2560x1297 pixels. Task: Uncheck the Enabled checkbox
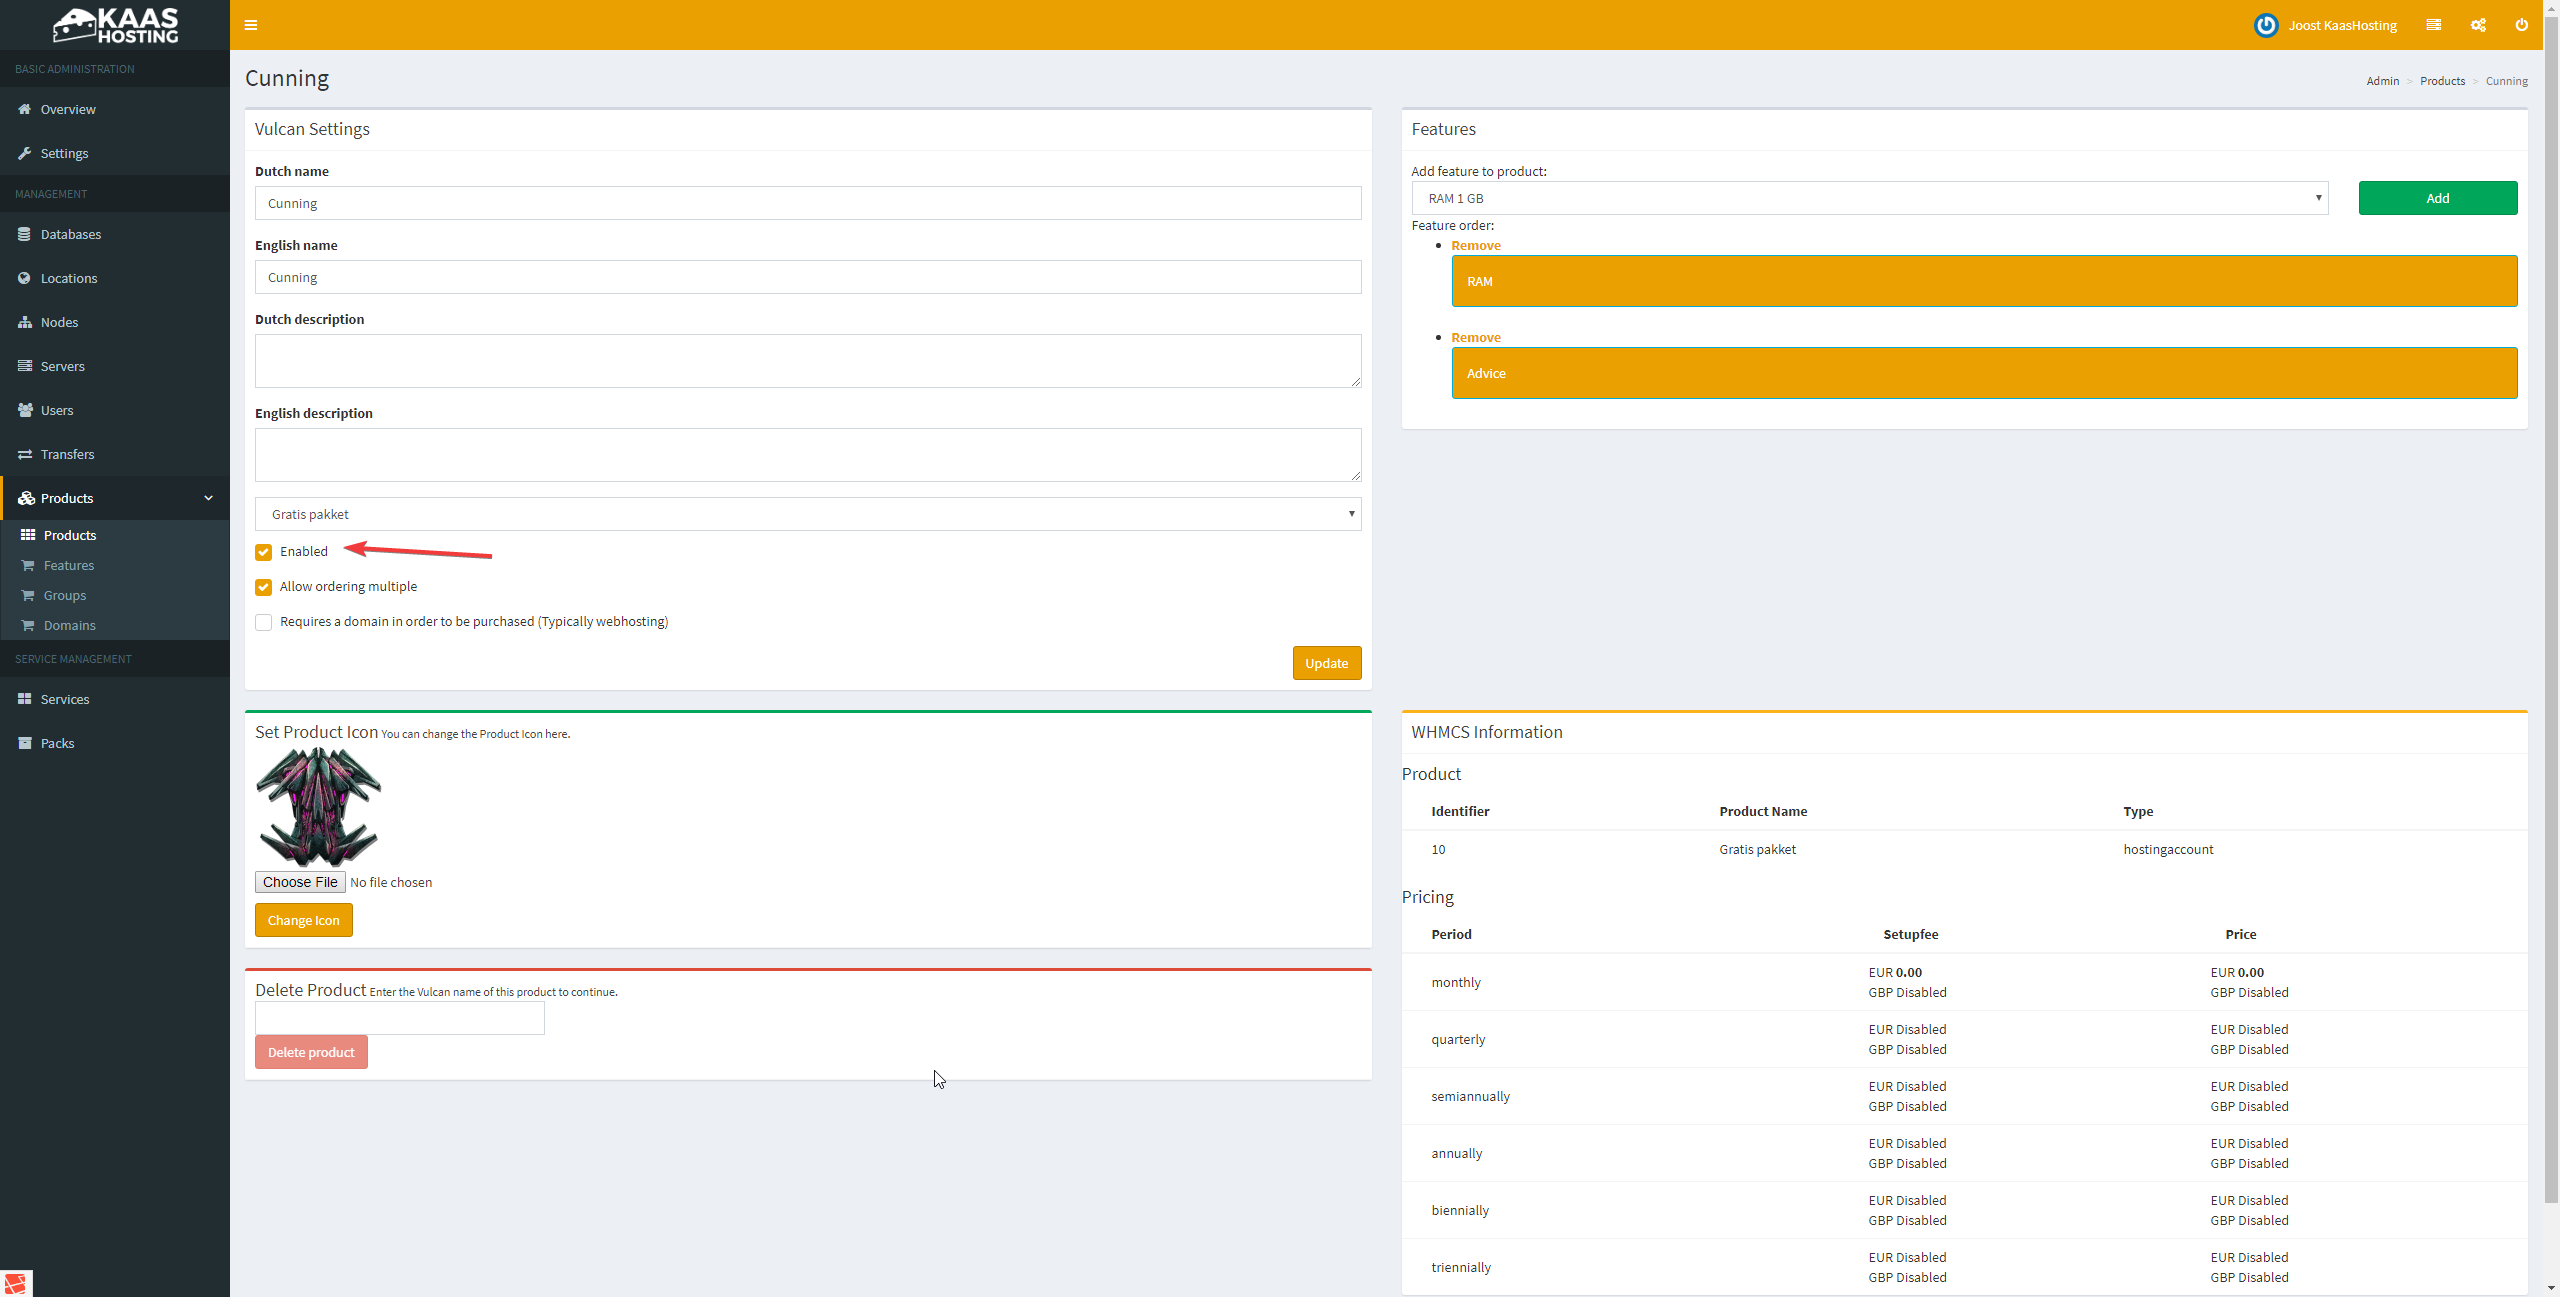[264, 552]
